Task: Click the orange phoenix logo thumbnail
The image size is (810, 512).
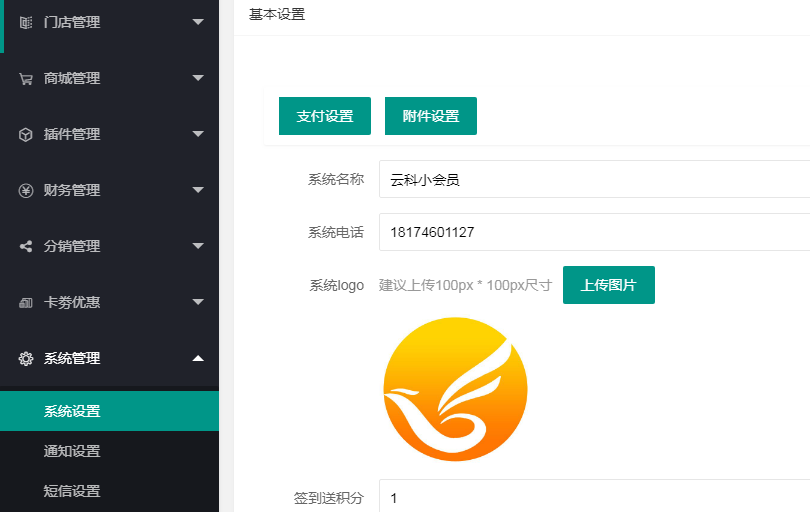Action: [x=455, y=389]
